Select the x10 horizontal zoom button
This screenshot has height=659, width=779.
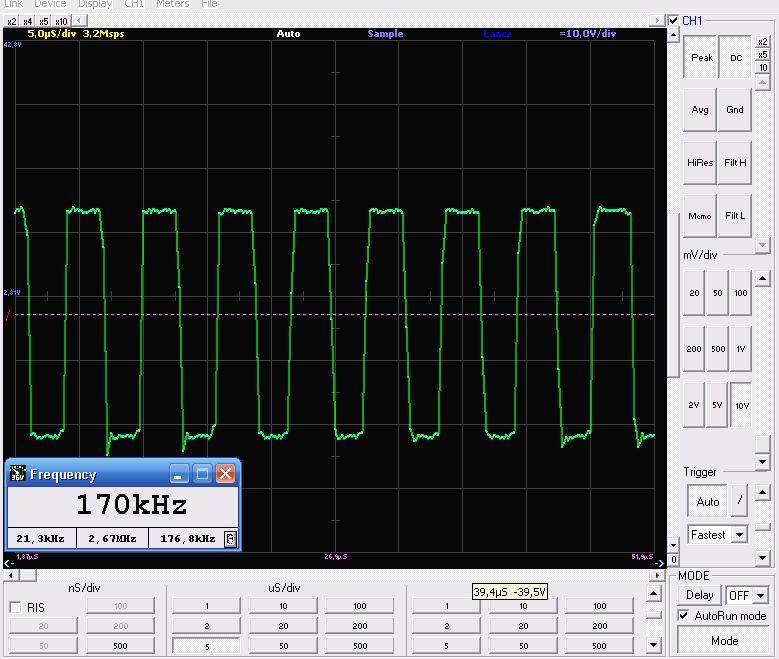click(x=61, y=21)
